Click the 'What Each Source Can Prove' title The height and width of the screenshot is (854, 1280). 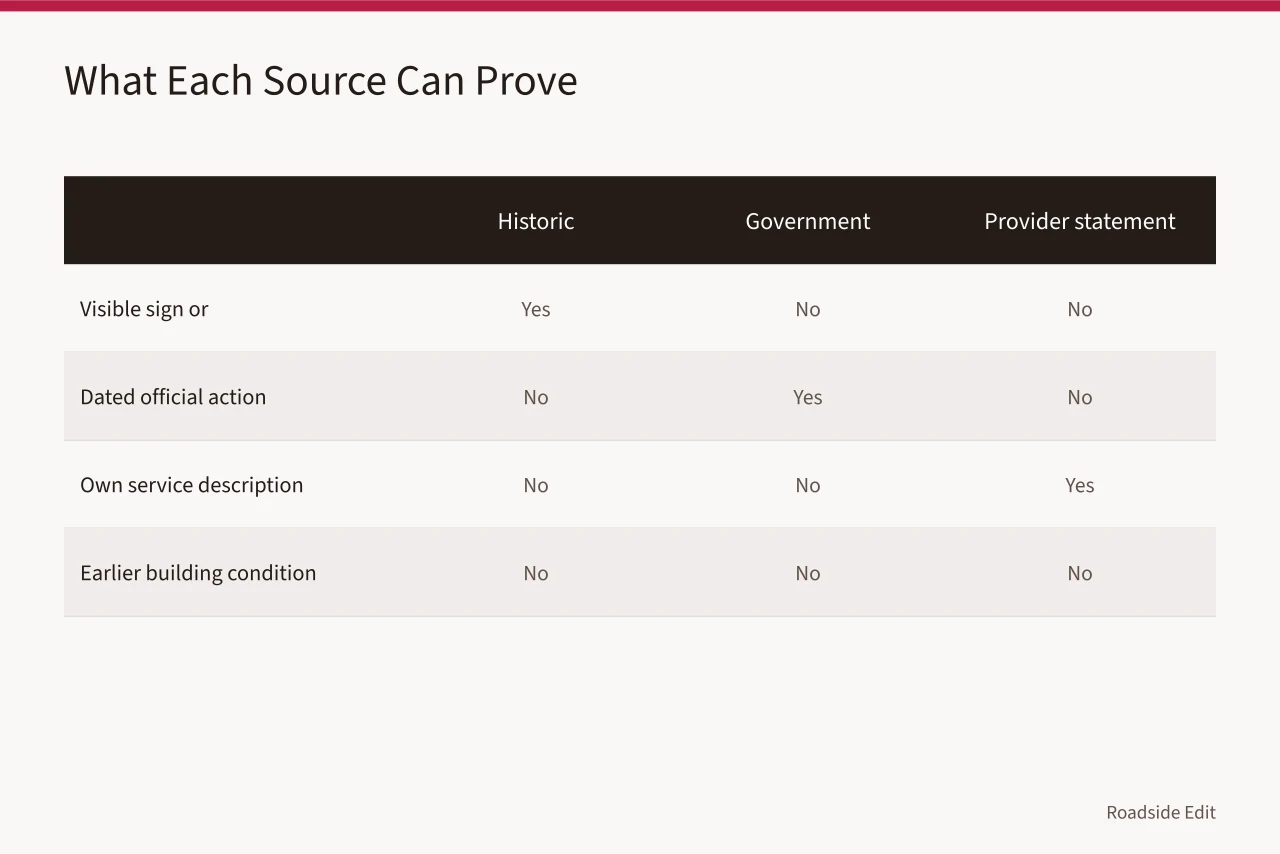pyautogui.click(x=321, y=81)
